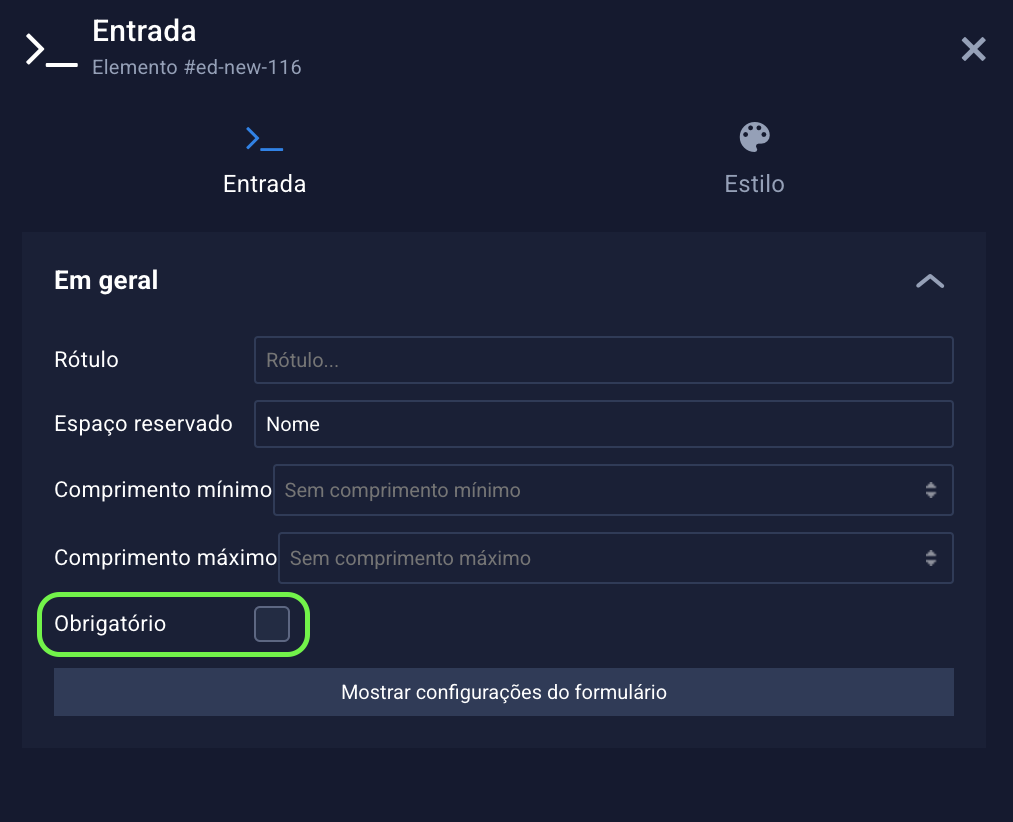Increase Comprimento máximo with the up arrow

931,553
